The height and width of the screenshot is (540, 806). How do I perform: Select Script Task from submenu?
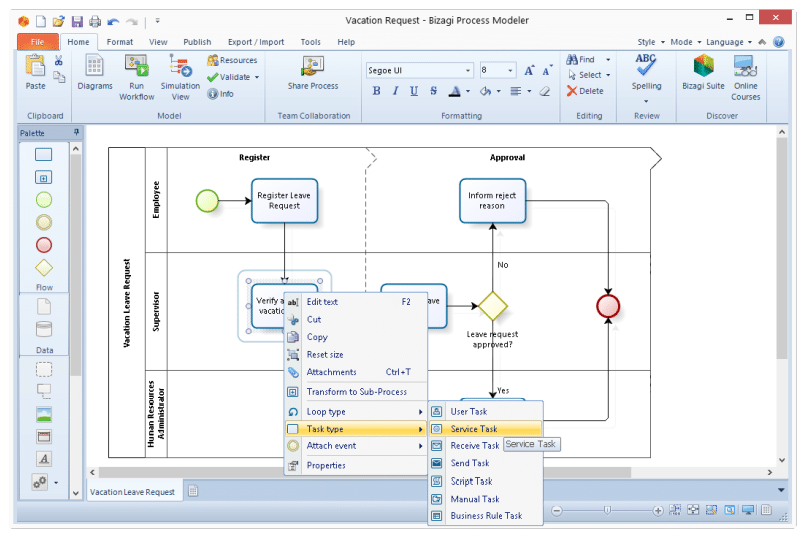(x=485, y=481)
